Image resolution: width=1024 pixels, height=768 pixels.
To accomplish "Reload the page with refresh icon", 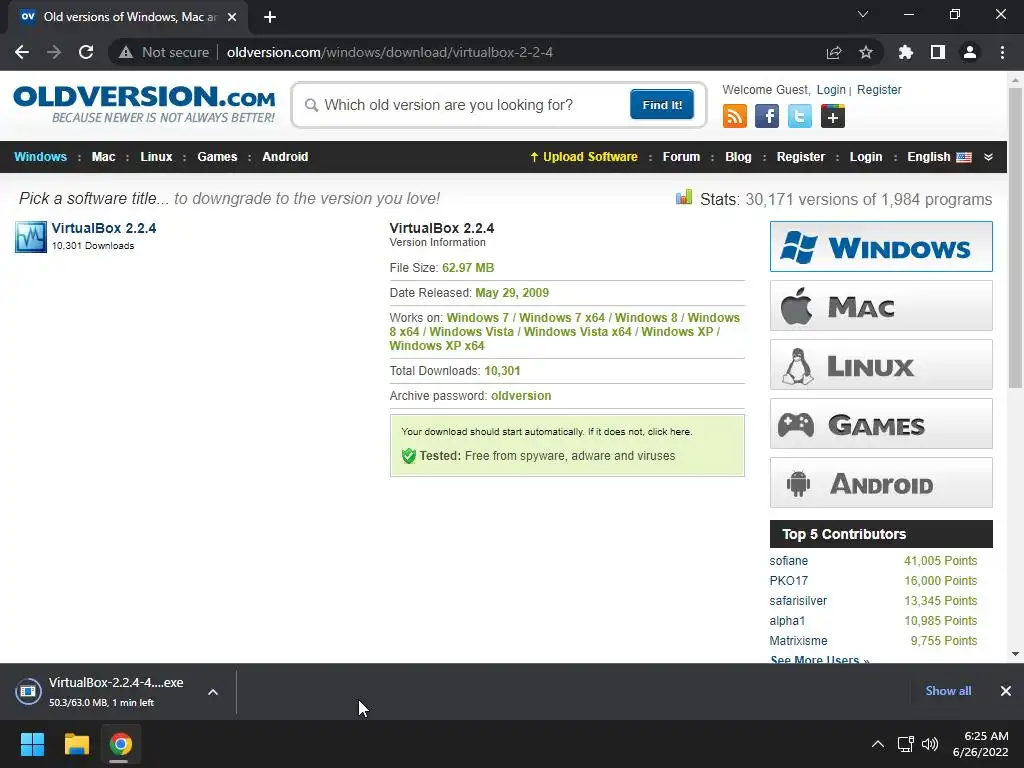I will click(86, 52).
